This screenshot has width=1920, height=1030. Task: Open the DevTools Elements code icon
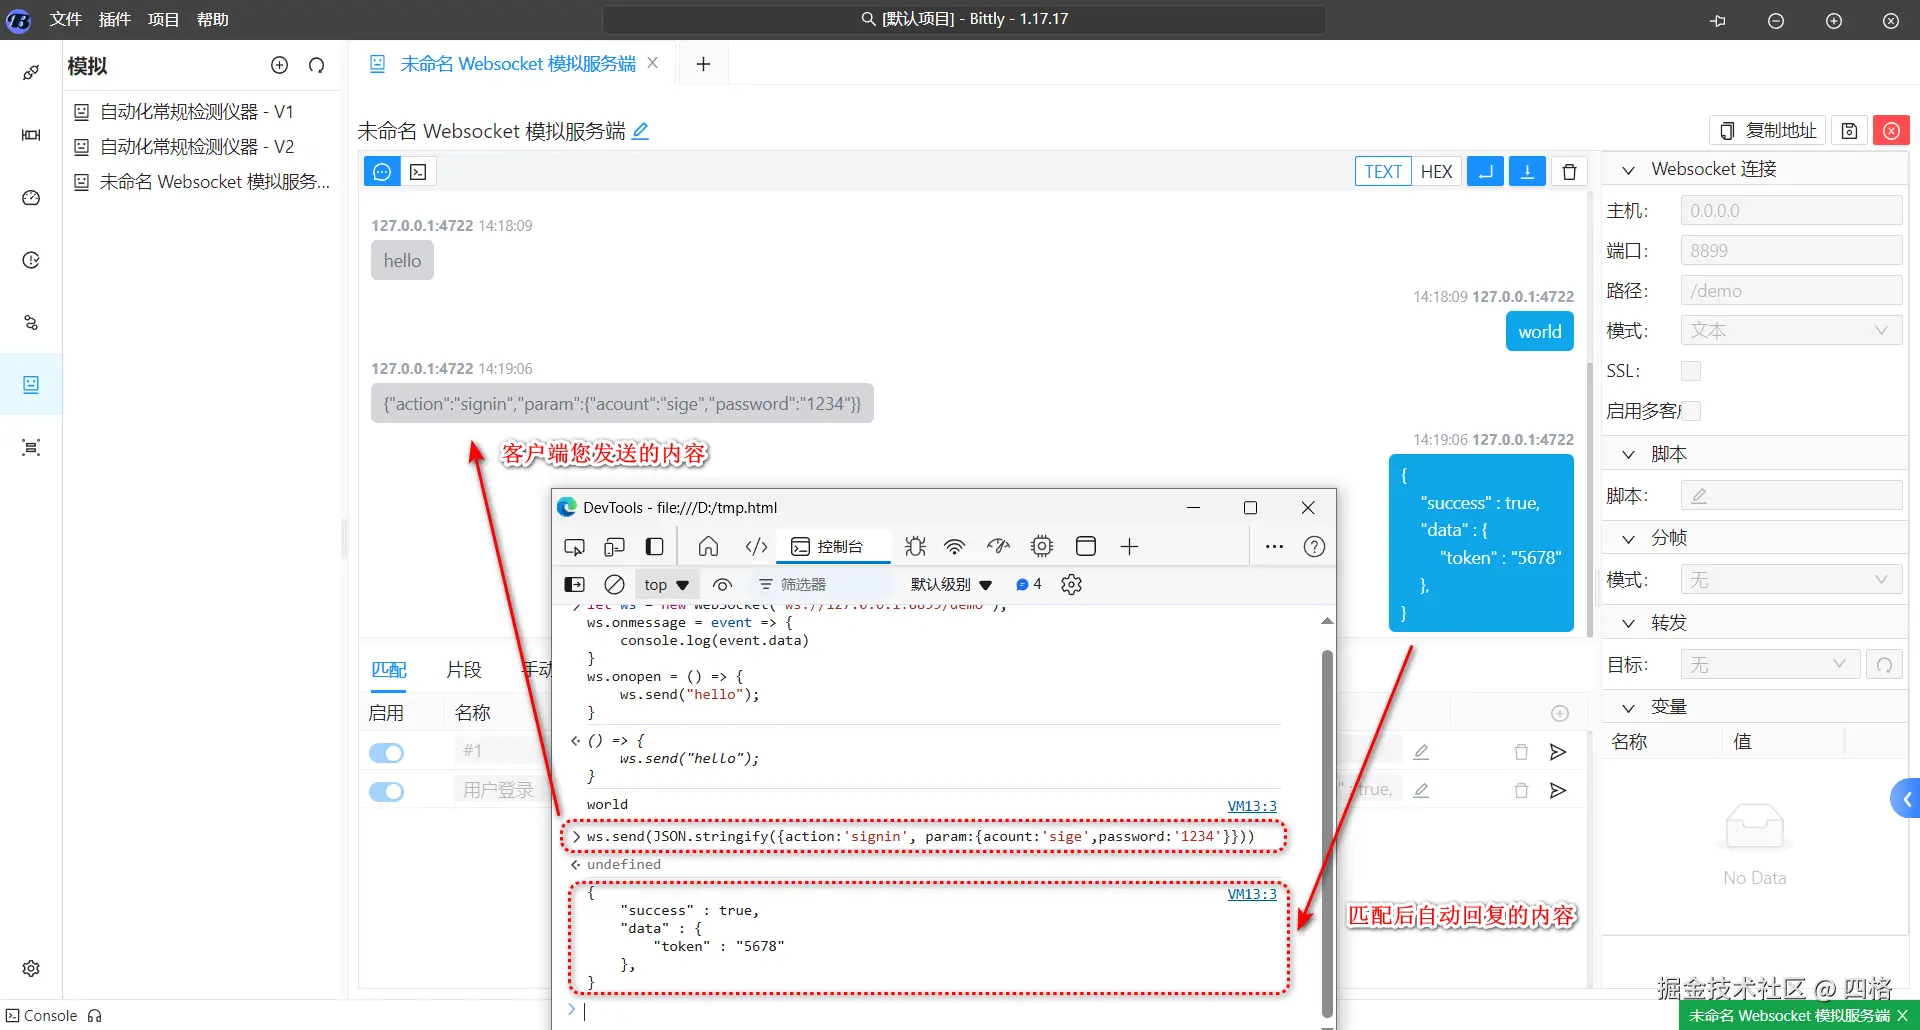pyautogui.click(x=756, y=547)
